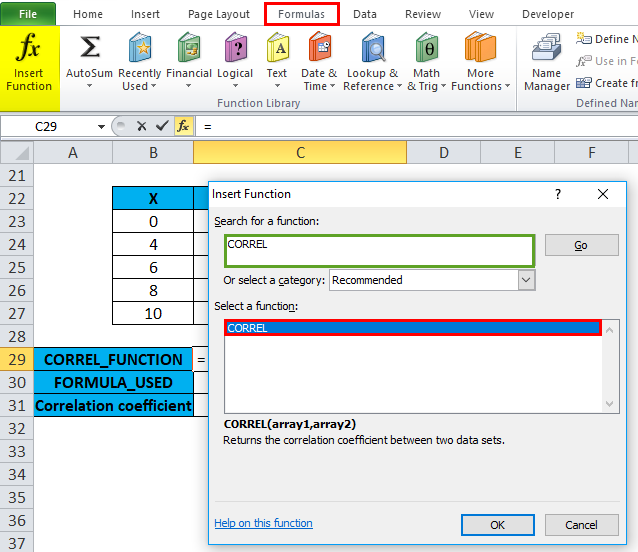The height and width of the screenshot is (552, 638).
Task: Open the AutoSum function icon
Action: click(x=90, y=47)
